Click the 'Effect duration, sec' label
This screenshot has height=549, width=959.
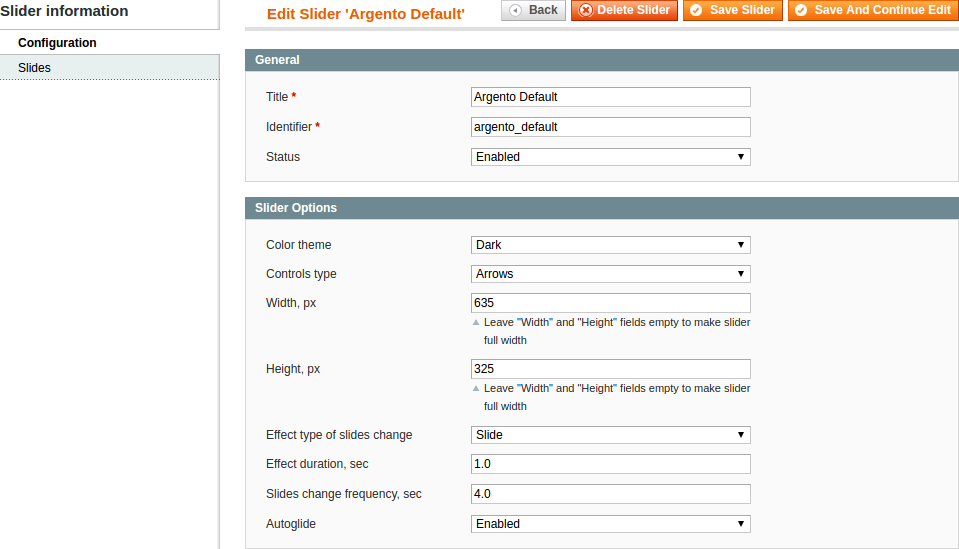coord(317,464)
